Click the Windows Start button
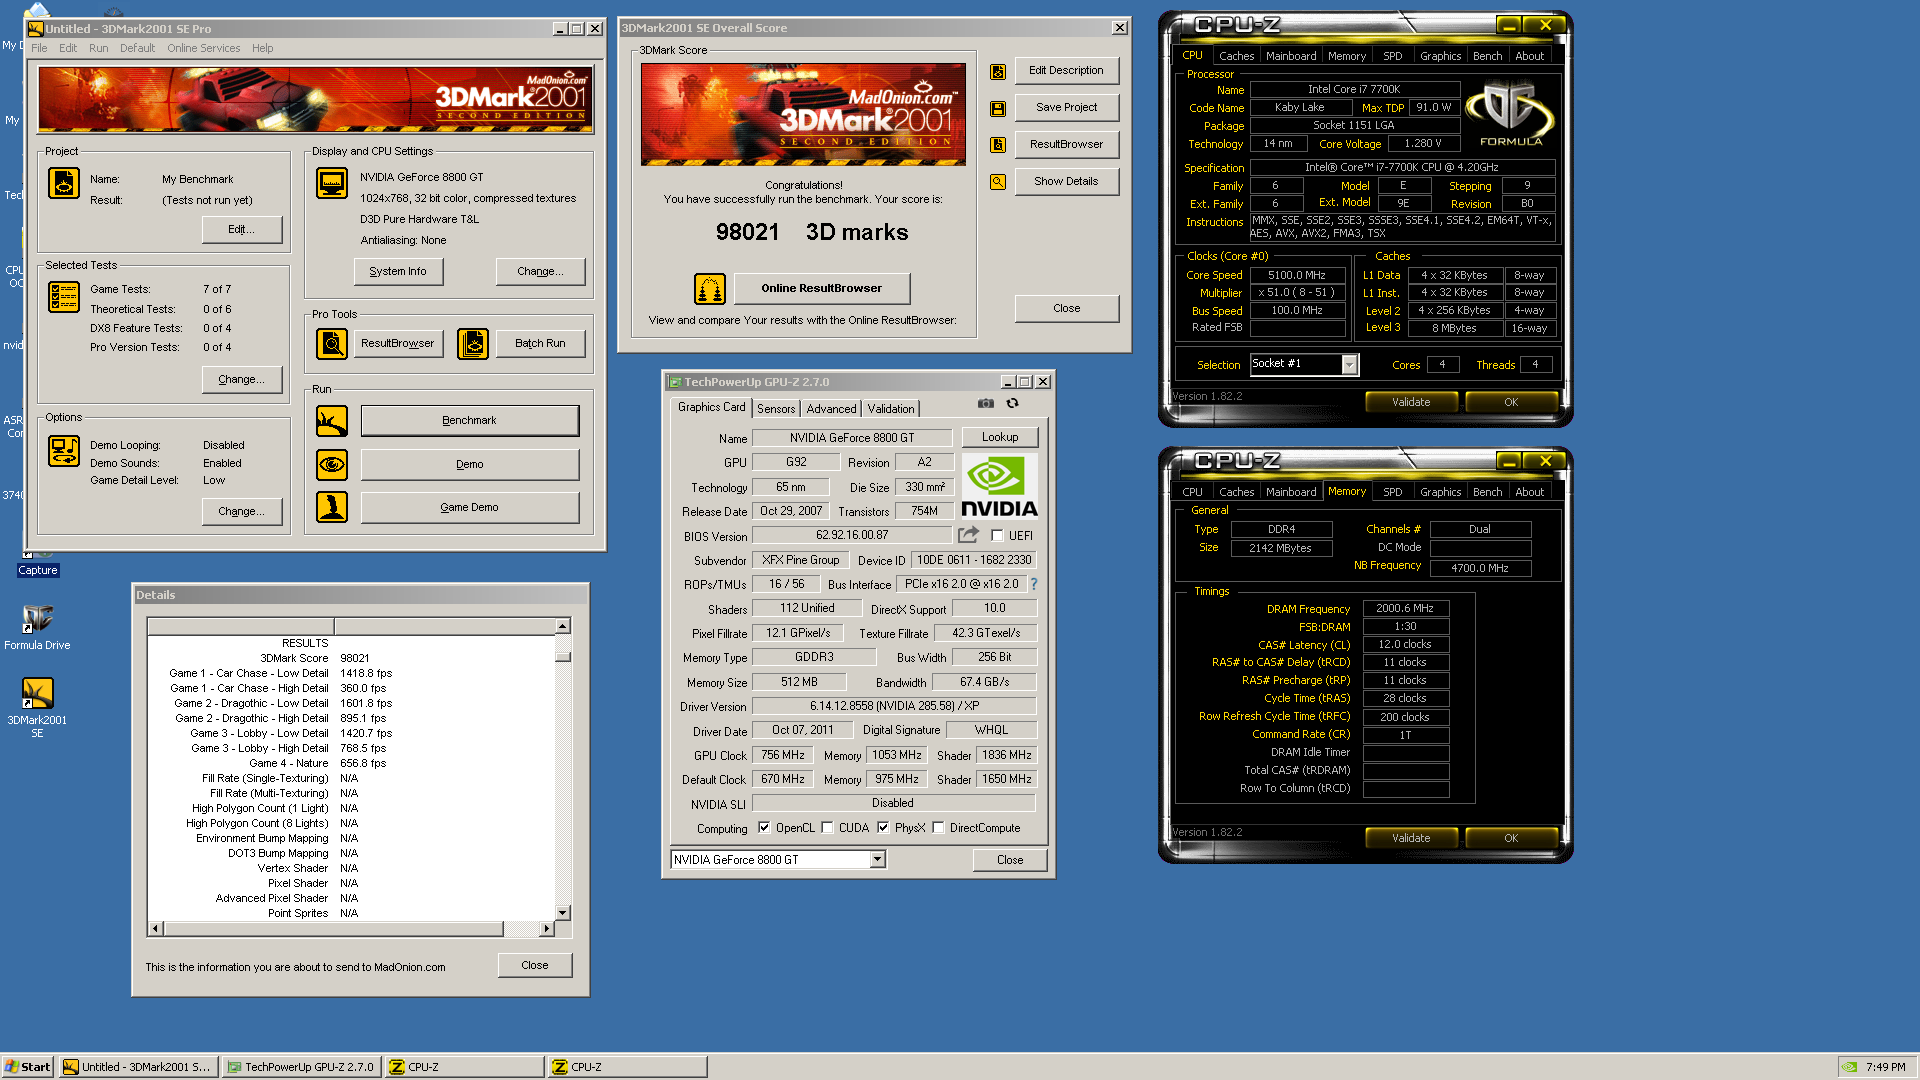The width and height of the screenshot is (1920, 1080). [x=28, y=1067]
